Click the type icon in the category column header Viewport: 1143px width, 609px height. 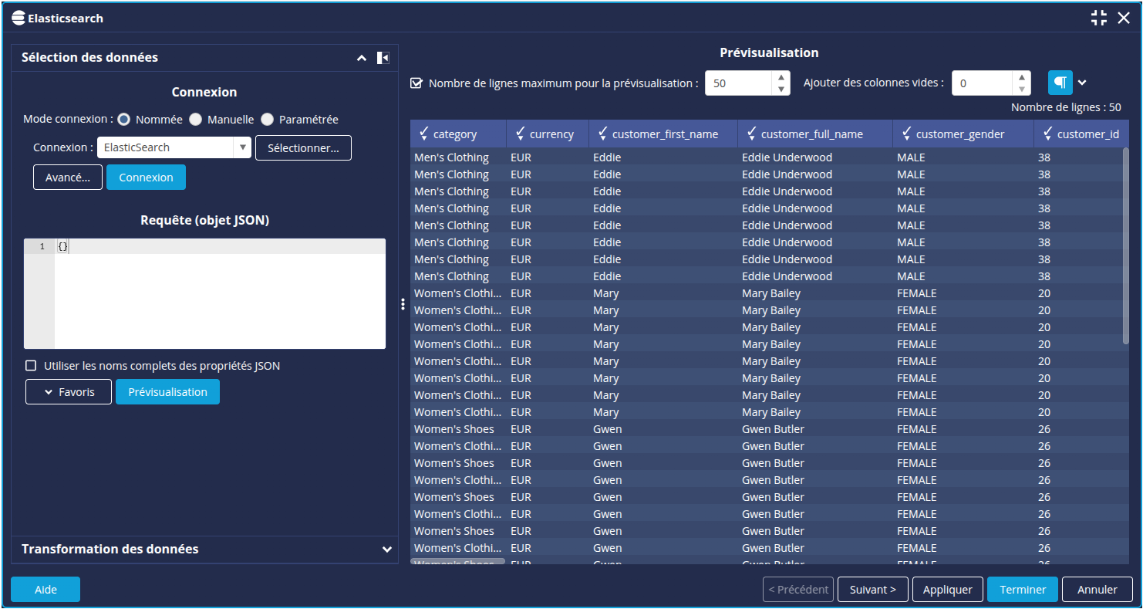[x=423, y=134]
